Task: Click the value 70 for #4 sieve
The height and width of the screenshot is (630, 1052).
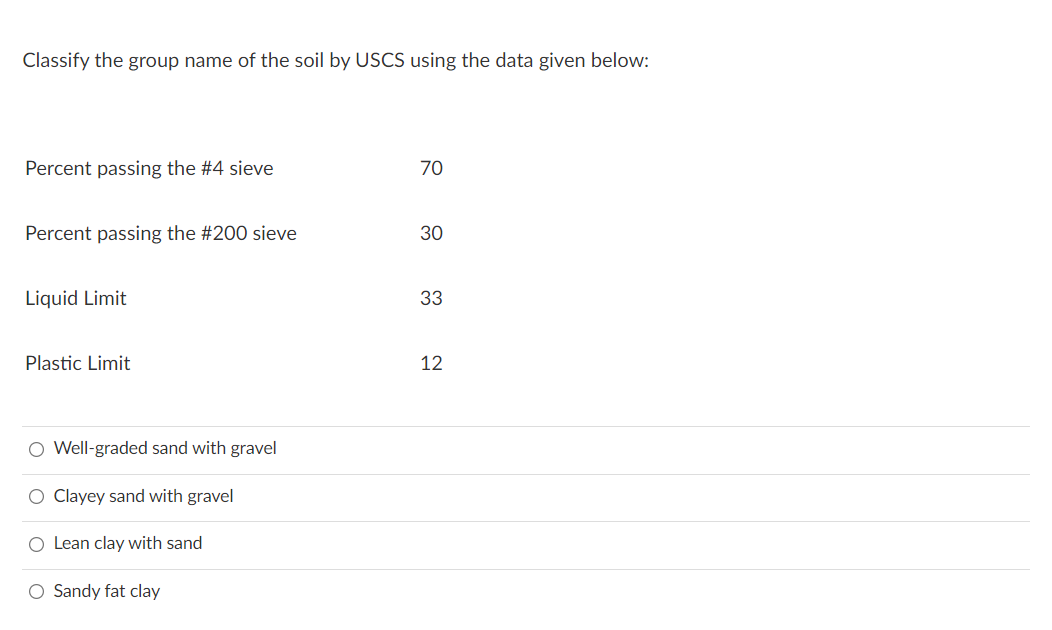Action: point(432,168)
